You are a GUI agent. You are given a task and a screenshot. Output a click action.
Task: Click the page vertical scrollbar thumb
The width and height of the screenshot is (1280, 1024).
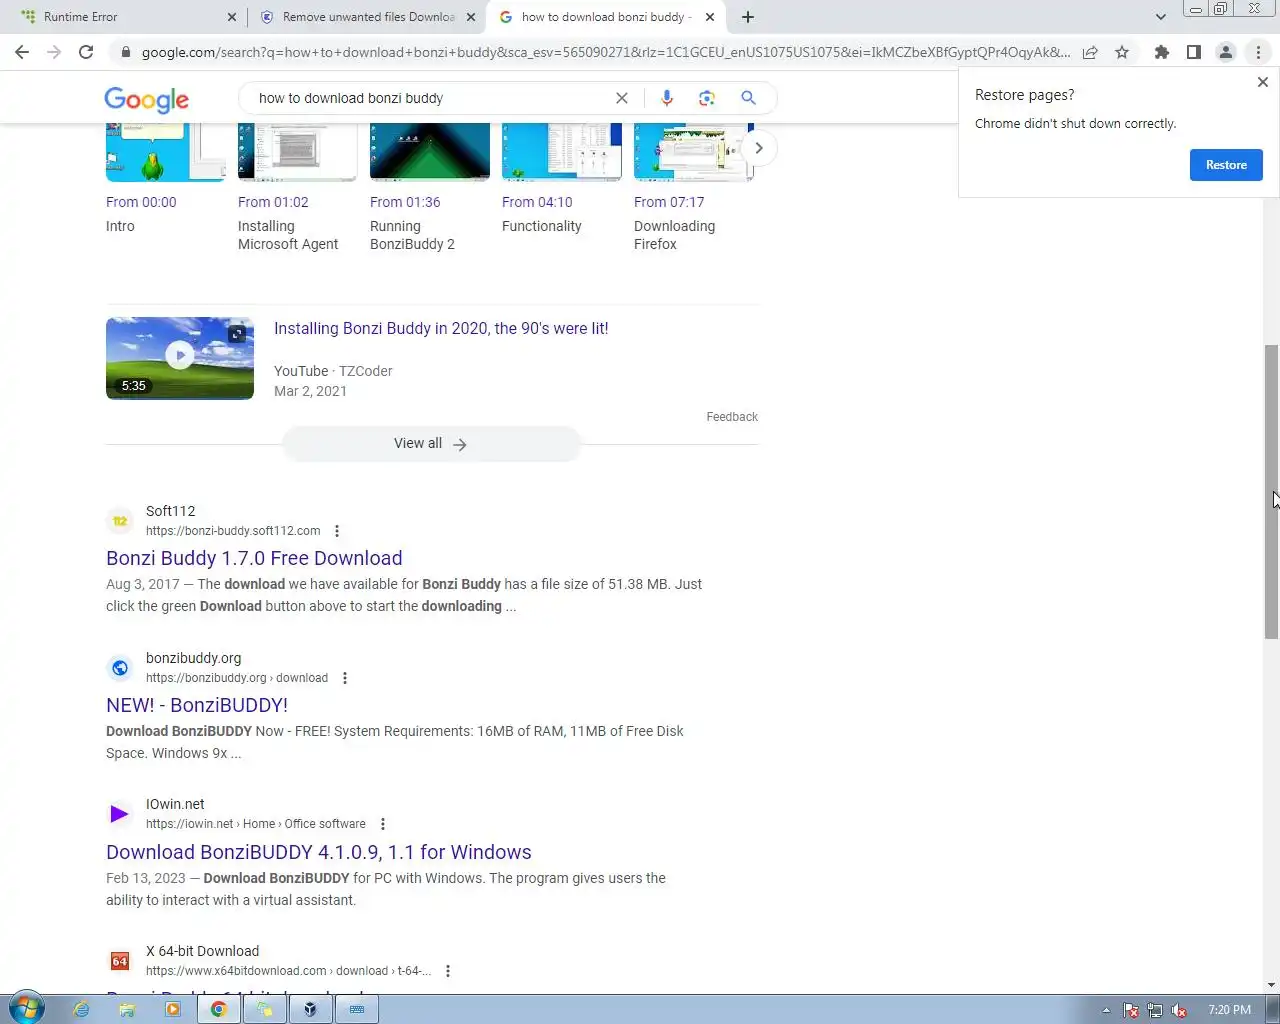[x=1271, y=492]
